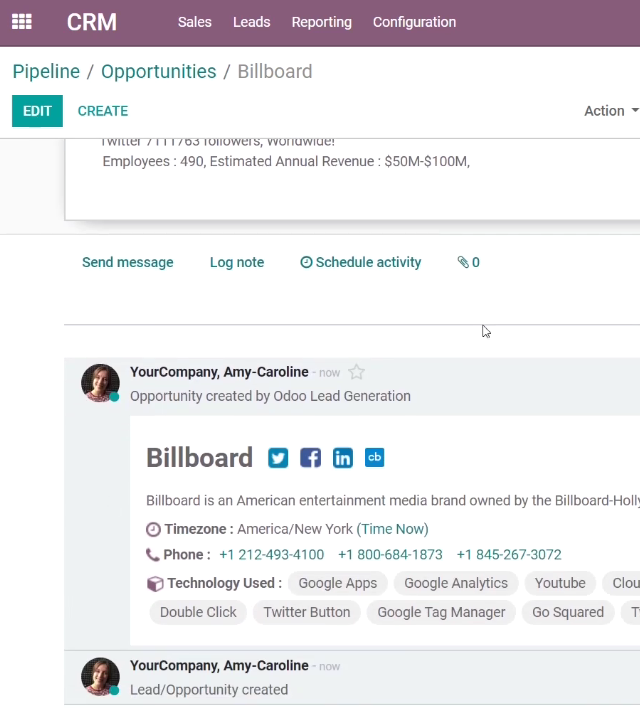Screen dimensions: 640x708
Task: Open the apps grid menu icon
Action: (22, 22)
